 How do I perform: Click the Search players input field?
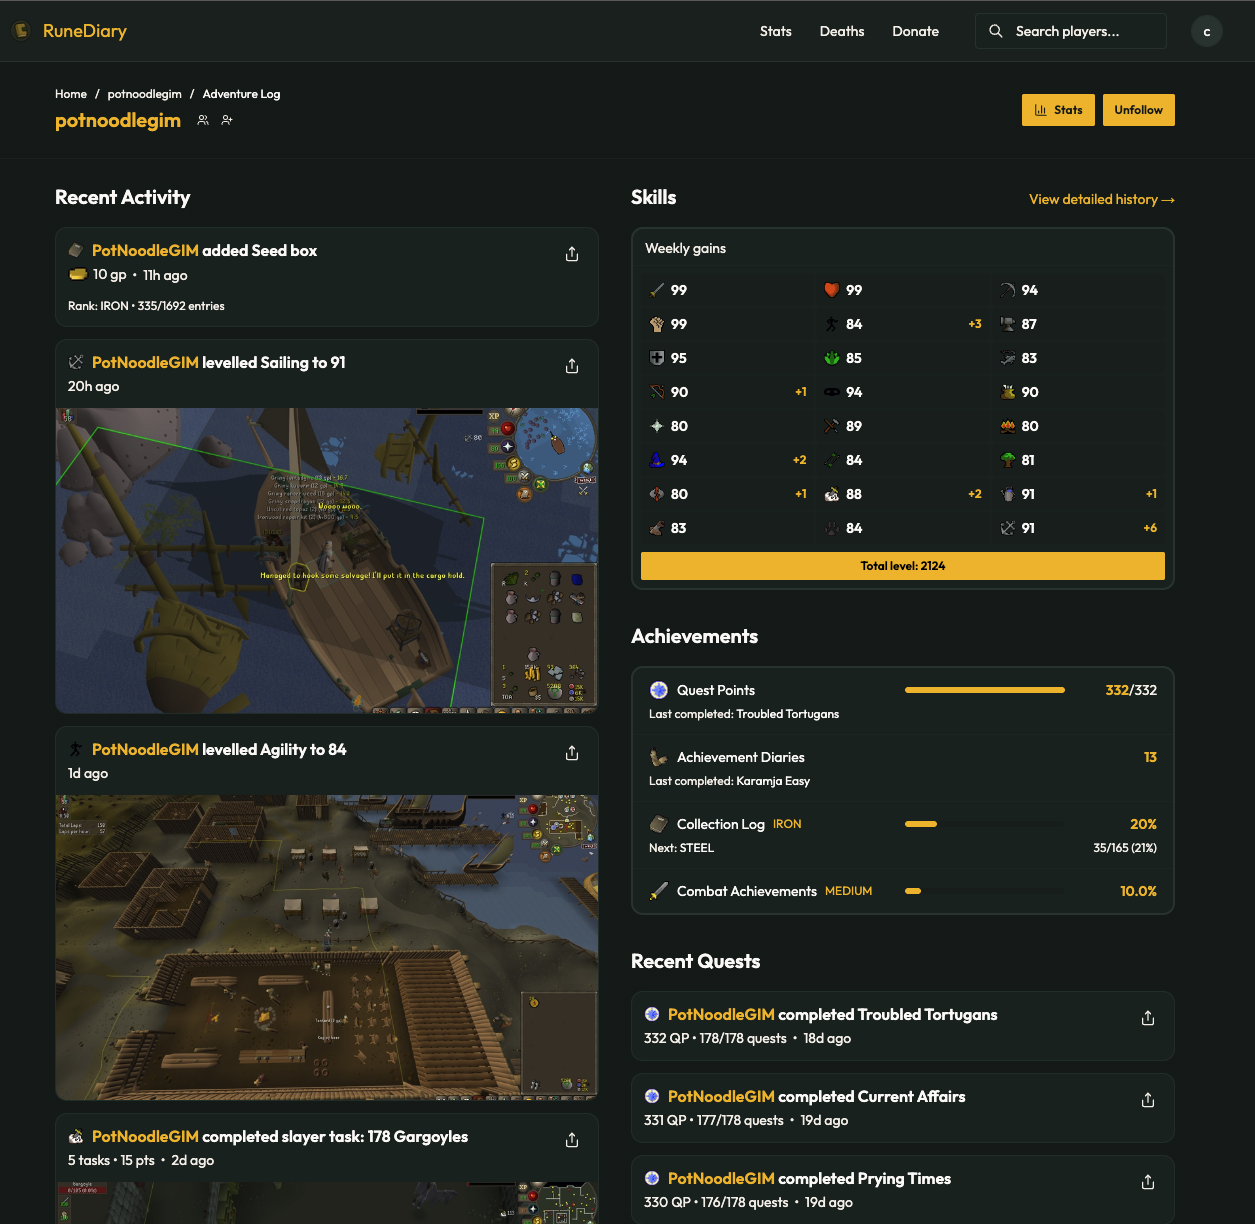(x=1070, y=31)
